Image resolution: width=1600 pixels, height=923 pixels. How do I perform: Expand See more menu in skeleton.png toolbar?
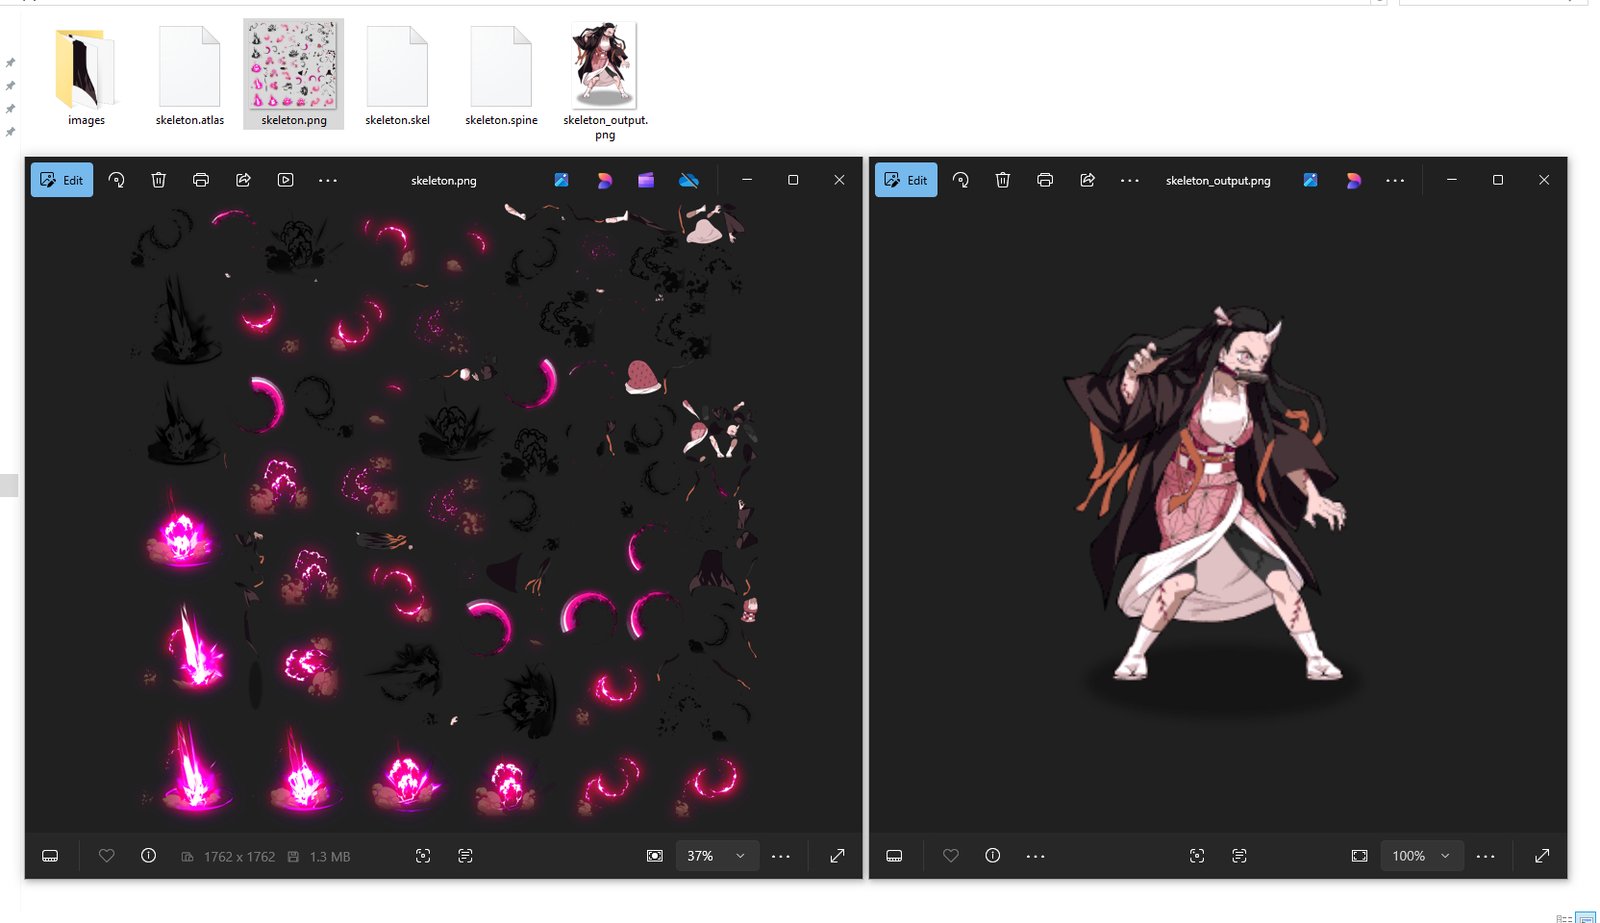click(x=328, y=180)
